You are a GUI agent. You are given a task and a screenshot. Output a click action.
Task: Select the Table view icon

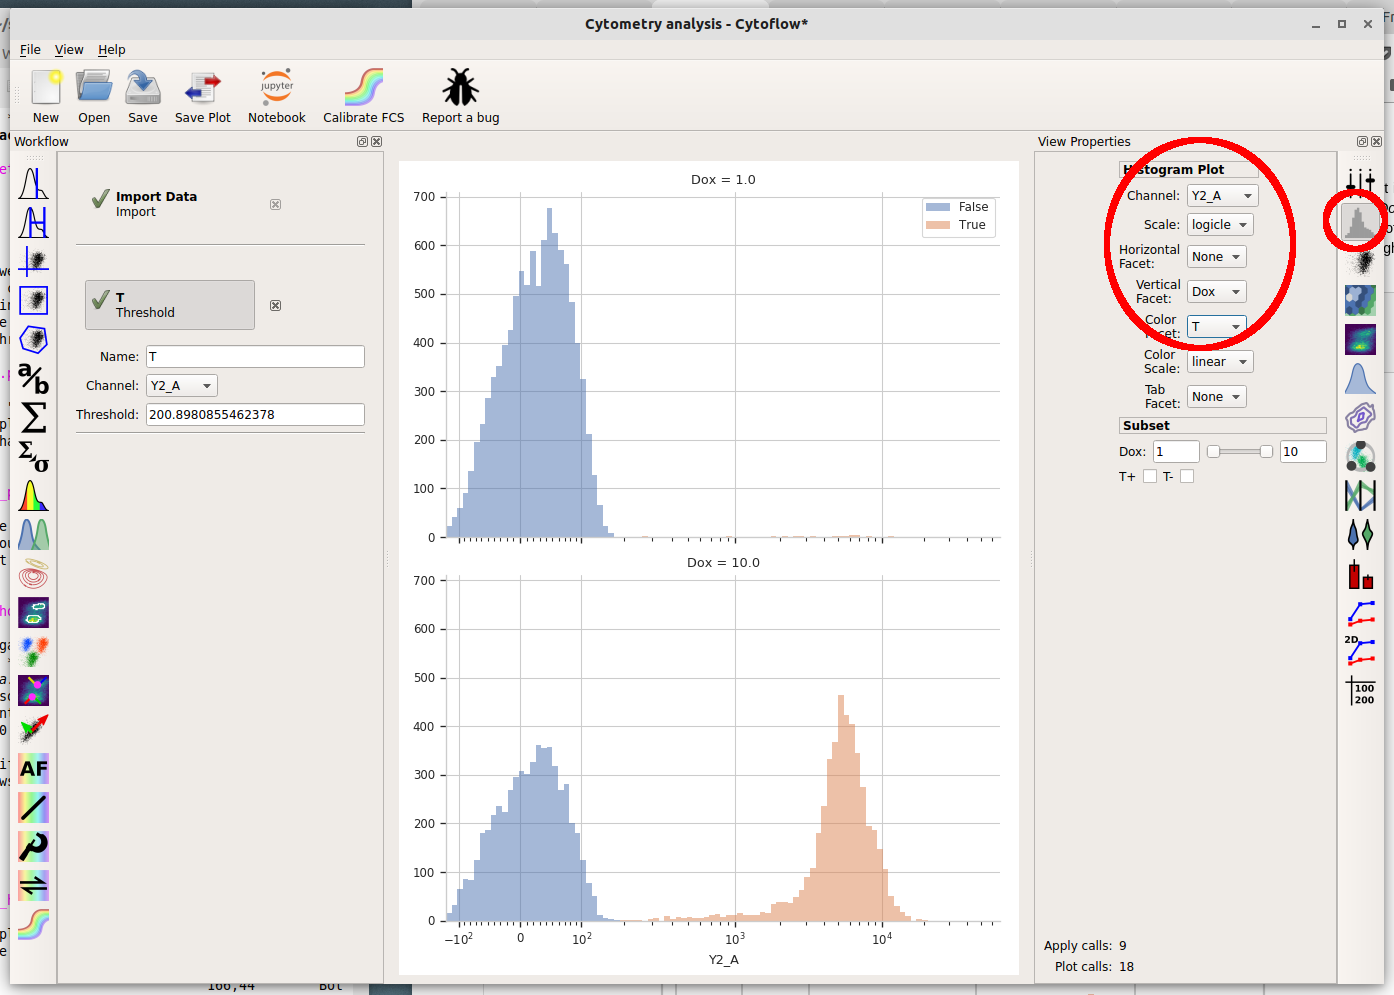1360,690
